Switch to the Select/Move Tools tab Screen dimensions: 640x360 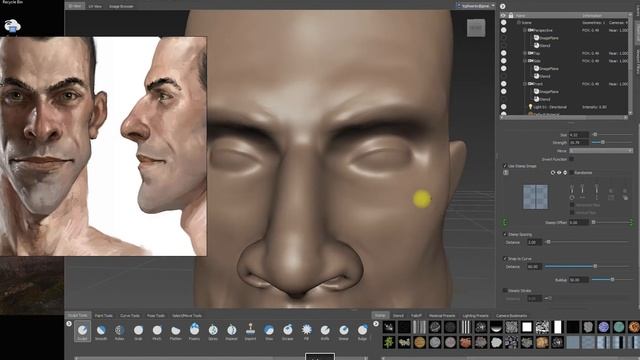pyautogui.click(x=187, y=316)
